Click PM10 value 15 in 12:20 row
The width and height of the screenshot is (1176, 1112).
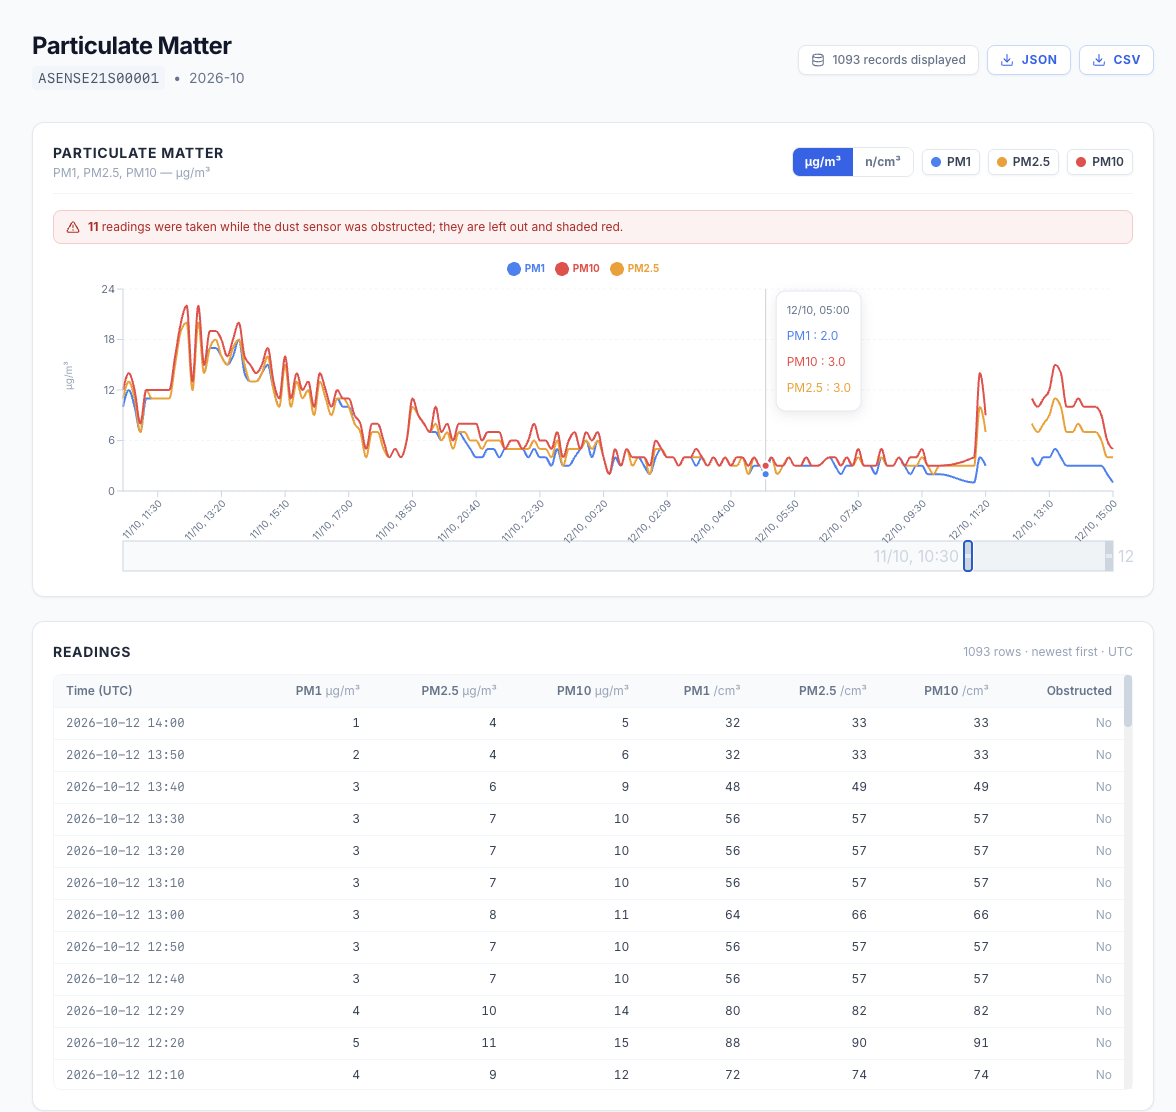tap(621, 1043)
